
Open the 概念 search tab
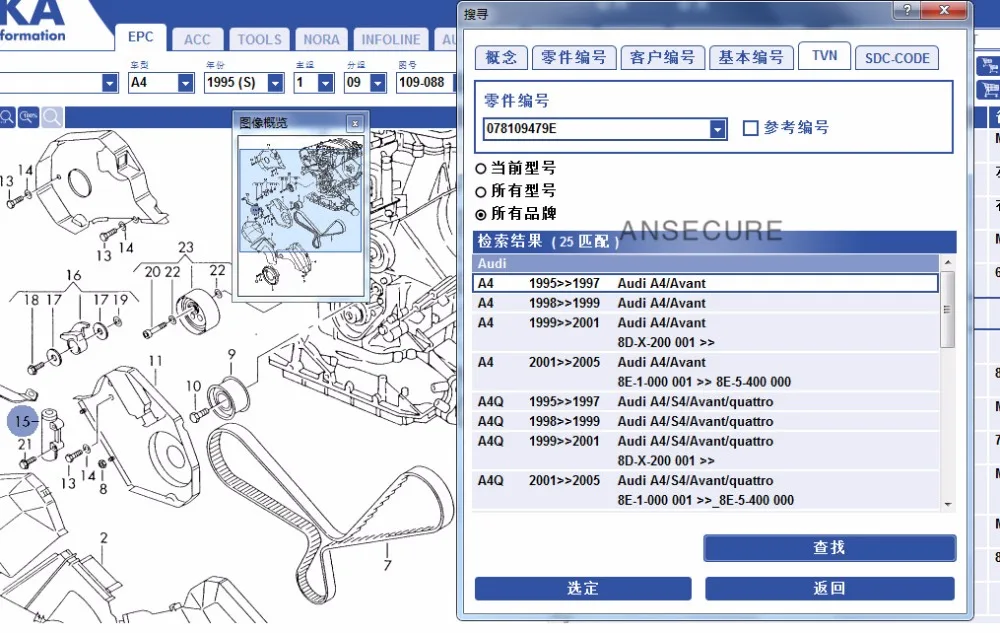pyautogui.click(x=501, y=57)
